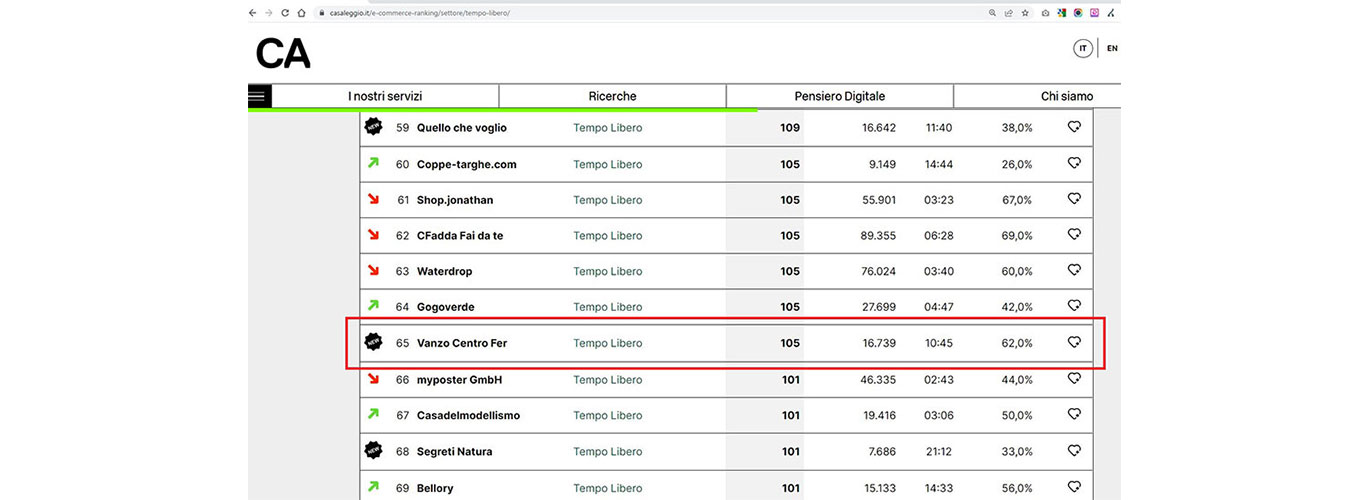Click Tempo Libero link for myposter GmbH
This screenshot has width=1370, height=500.
pyautogui.click(x=607, y=380)
